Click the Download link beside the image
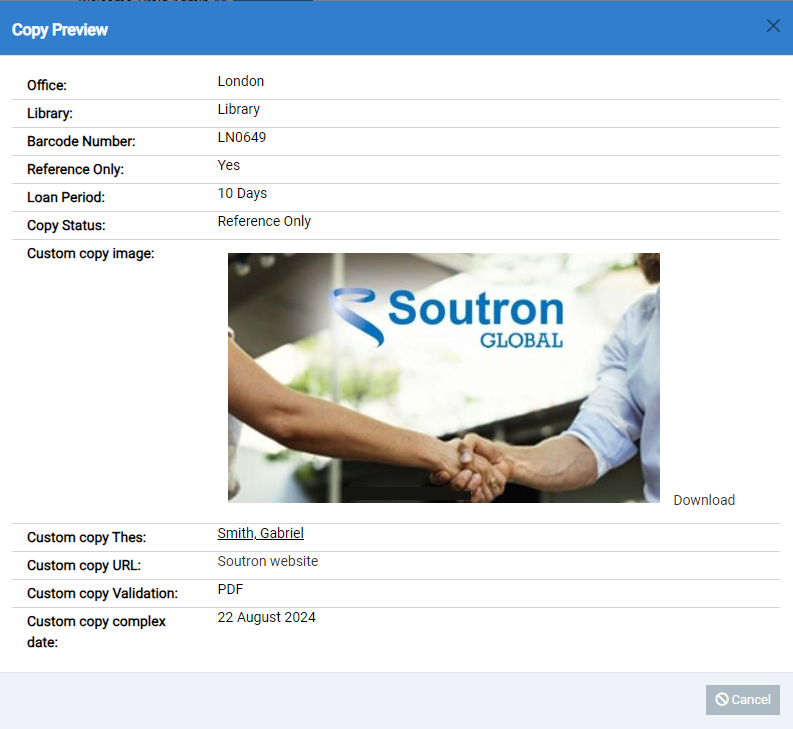793x729 pixels. click(x=704, y=500)
